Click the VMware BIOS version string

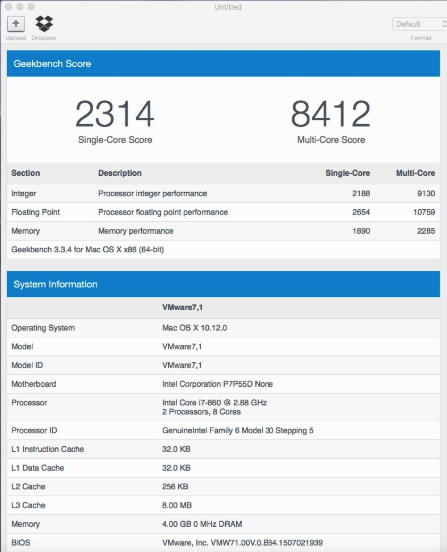242,542
